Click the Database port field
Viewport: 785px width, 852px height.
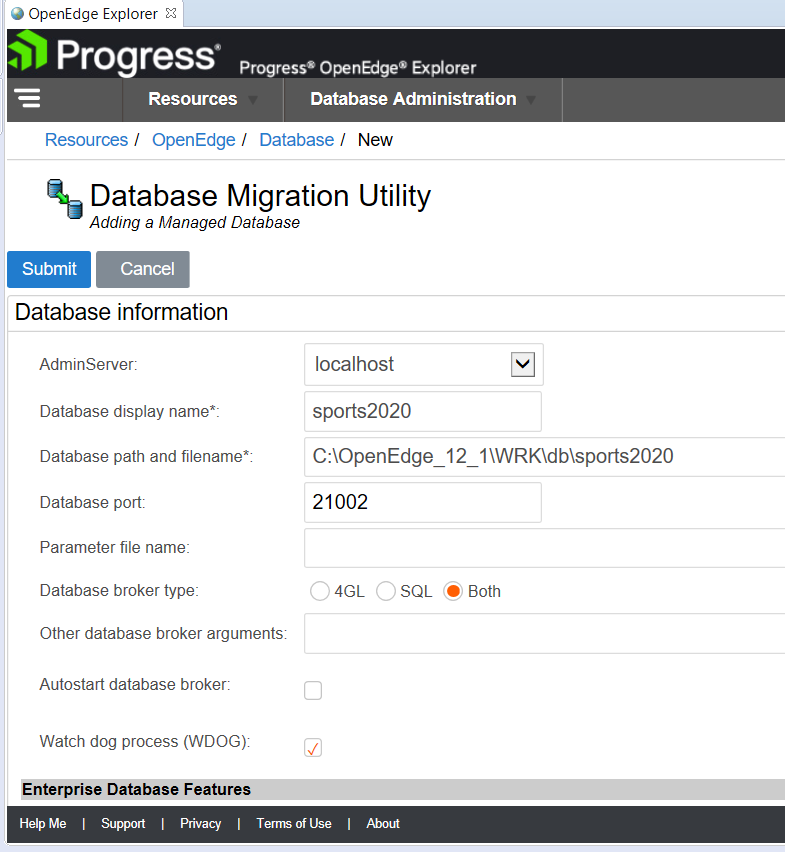[423, 502]
